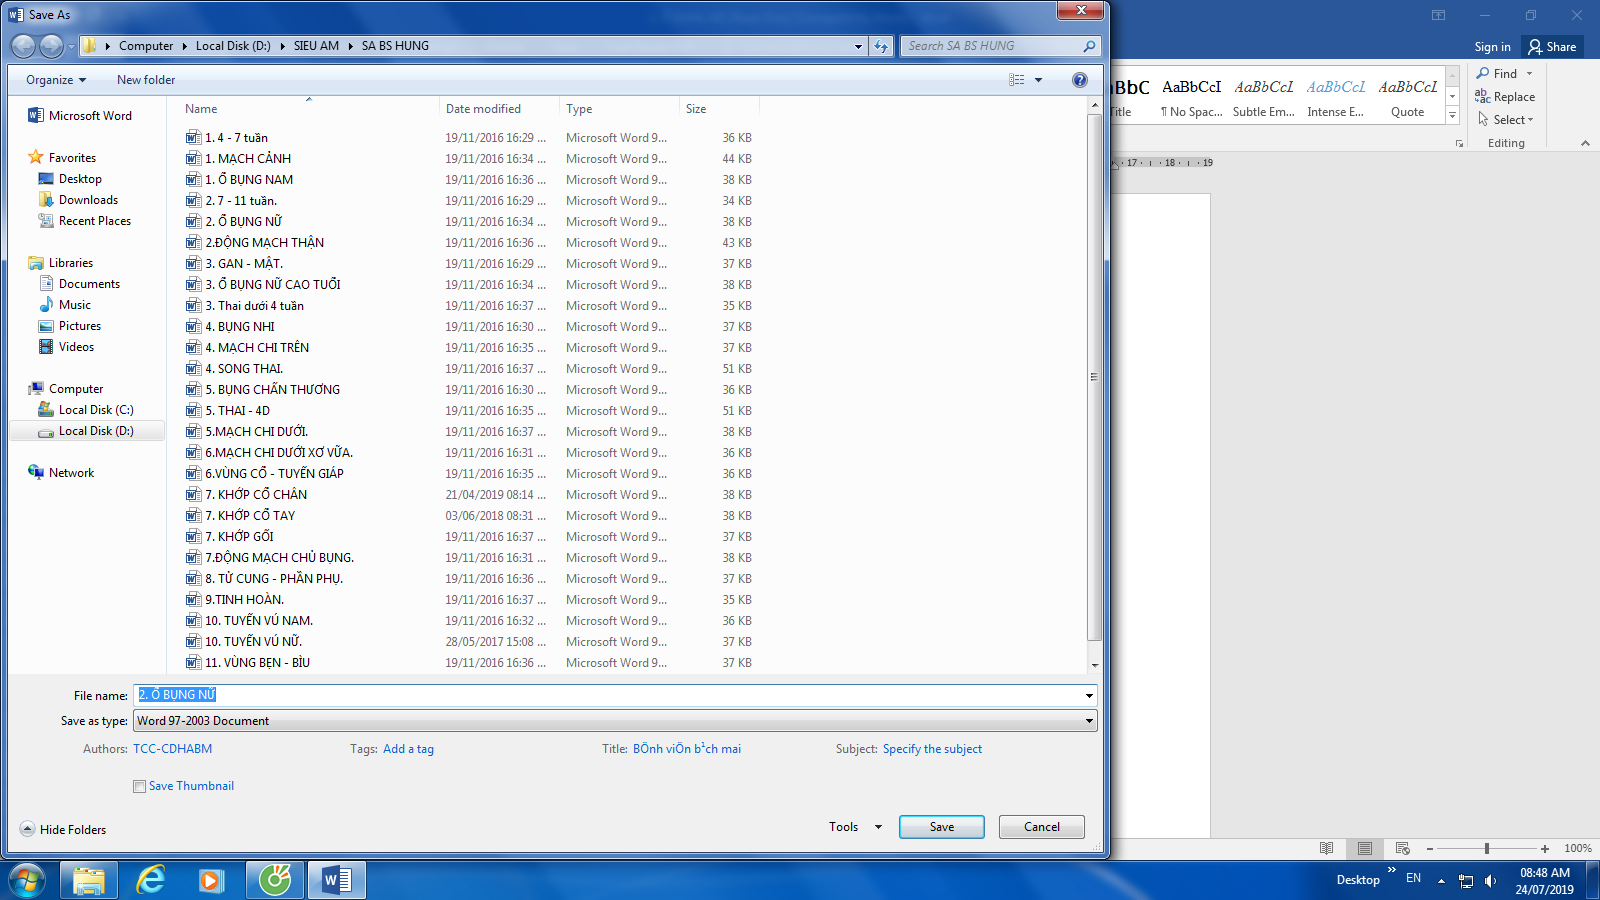This screenshot has width=1600, height=900.
Task: Click the Cancel button
Action: [1041, 827]
